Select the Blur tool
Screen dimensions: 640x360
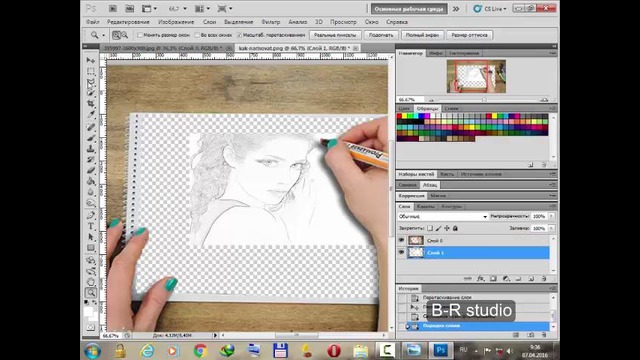click(91, 193)
